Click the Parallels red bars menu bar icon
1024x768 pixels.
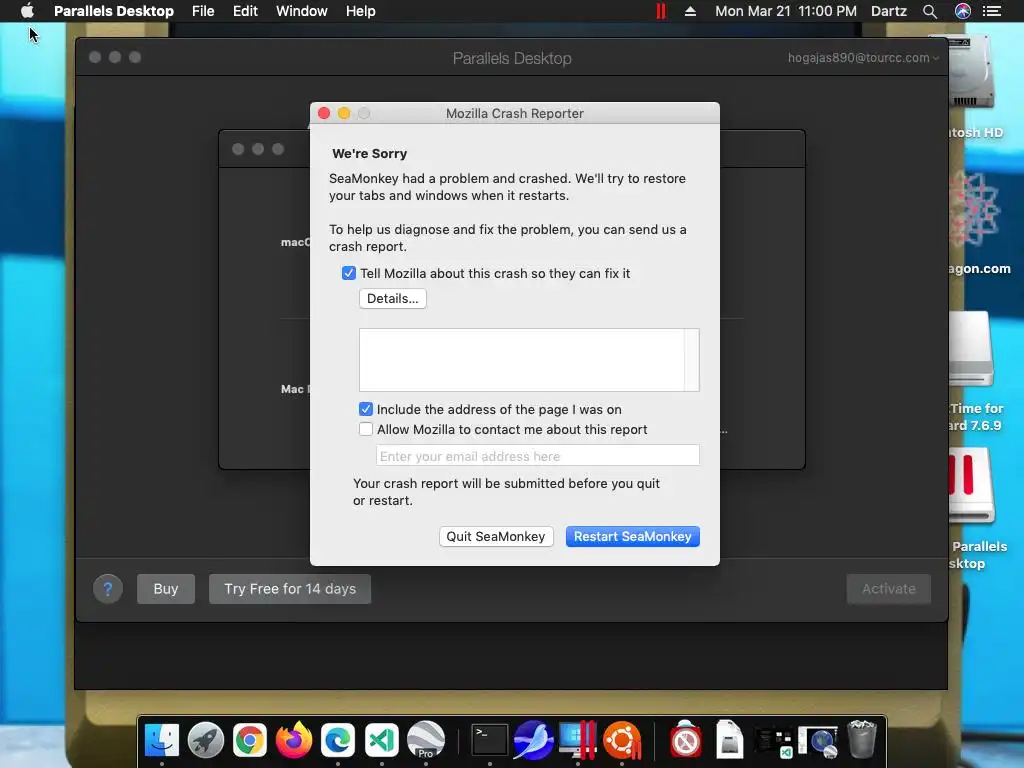pos(661,11)
